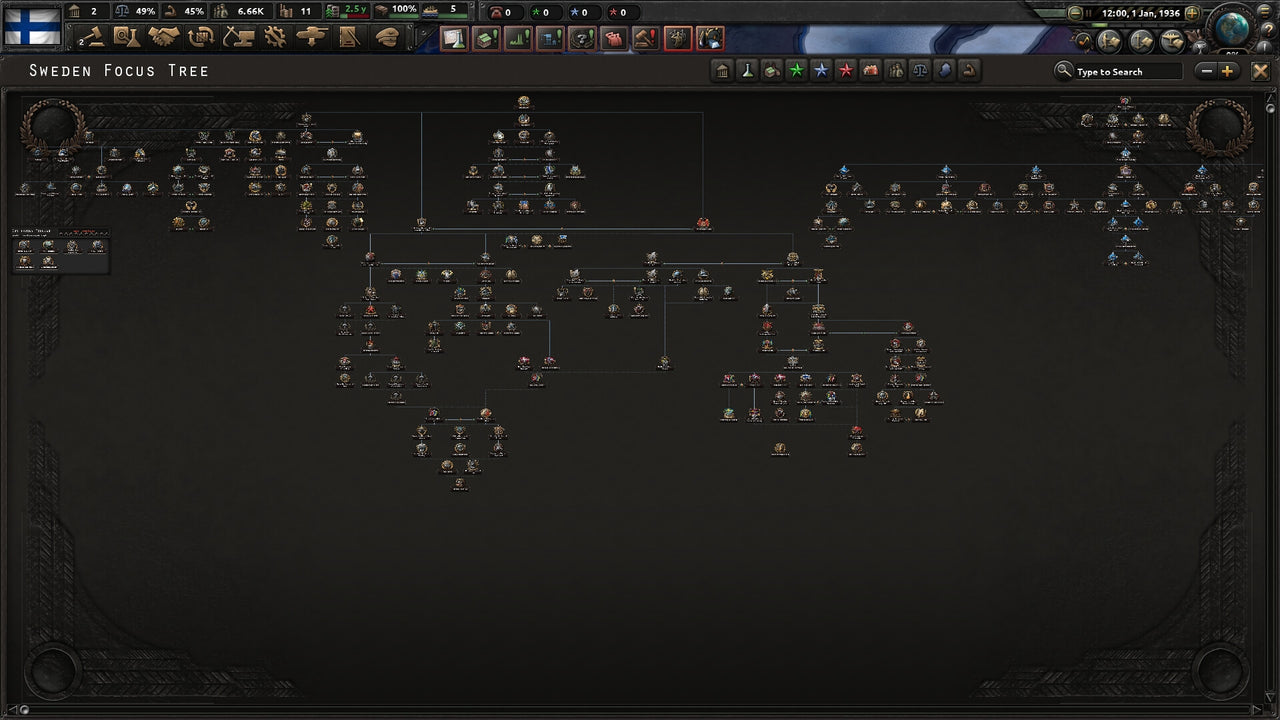Open the Officer Corps with the military cap icon

coord(386,35)
